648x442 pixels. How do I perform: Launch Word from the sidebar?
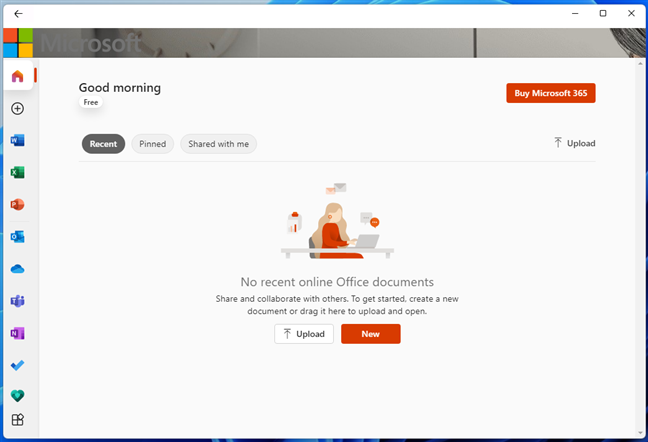coord(17,140)
